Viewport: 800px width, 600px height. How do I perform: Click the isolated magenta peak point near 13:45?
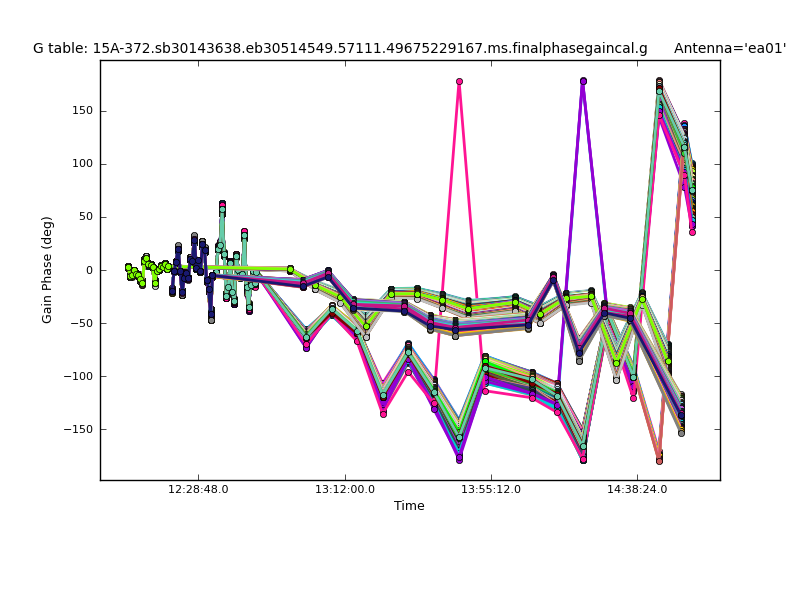tap(459, 82)
